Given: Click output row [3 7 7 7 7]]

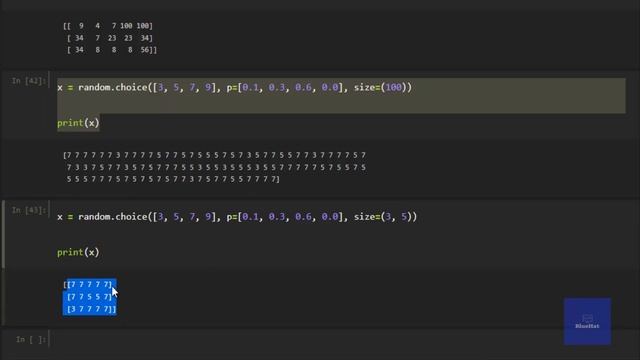Looking at the screenshot, I should click(91, 309).
